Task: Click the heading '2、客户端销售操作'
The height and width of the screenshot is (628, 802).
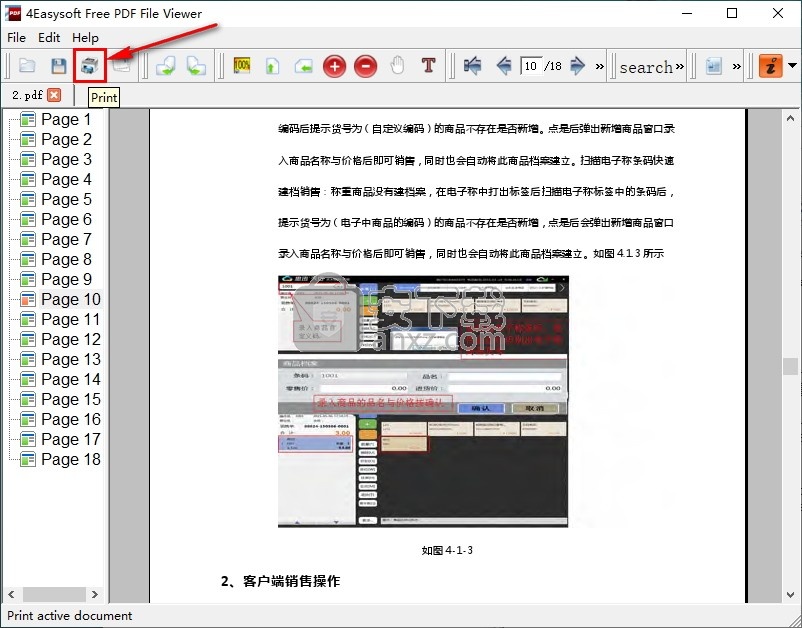Action: tap(280, 581)
